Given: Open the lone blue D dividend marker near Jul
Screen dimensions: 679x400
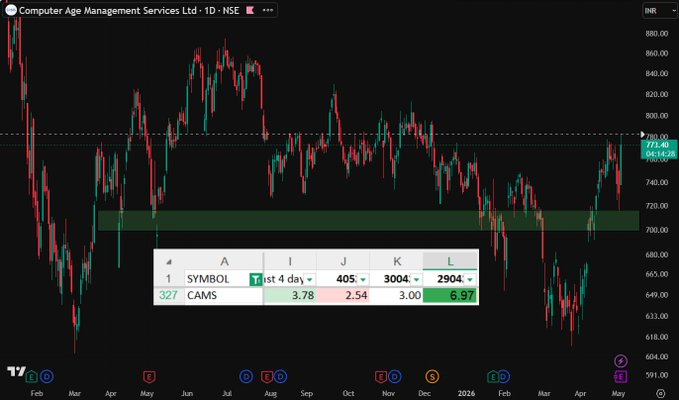Looking at the screenshot, I should click(x=246, y=377).
